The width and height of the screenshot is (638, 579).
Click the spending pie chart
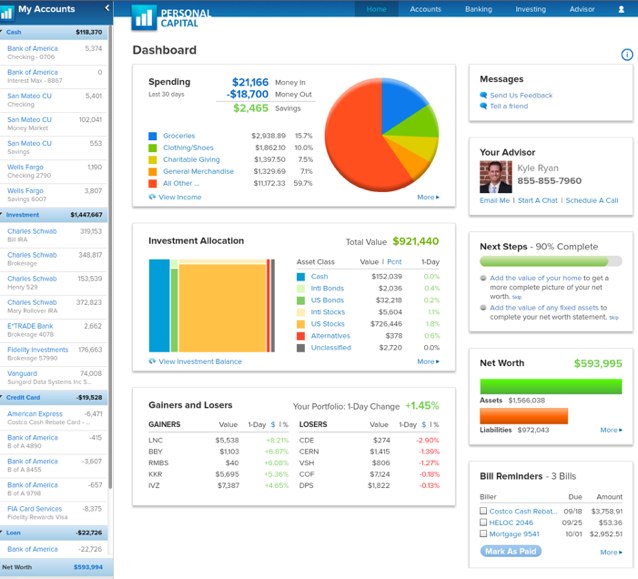(382, 135)
